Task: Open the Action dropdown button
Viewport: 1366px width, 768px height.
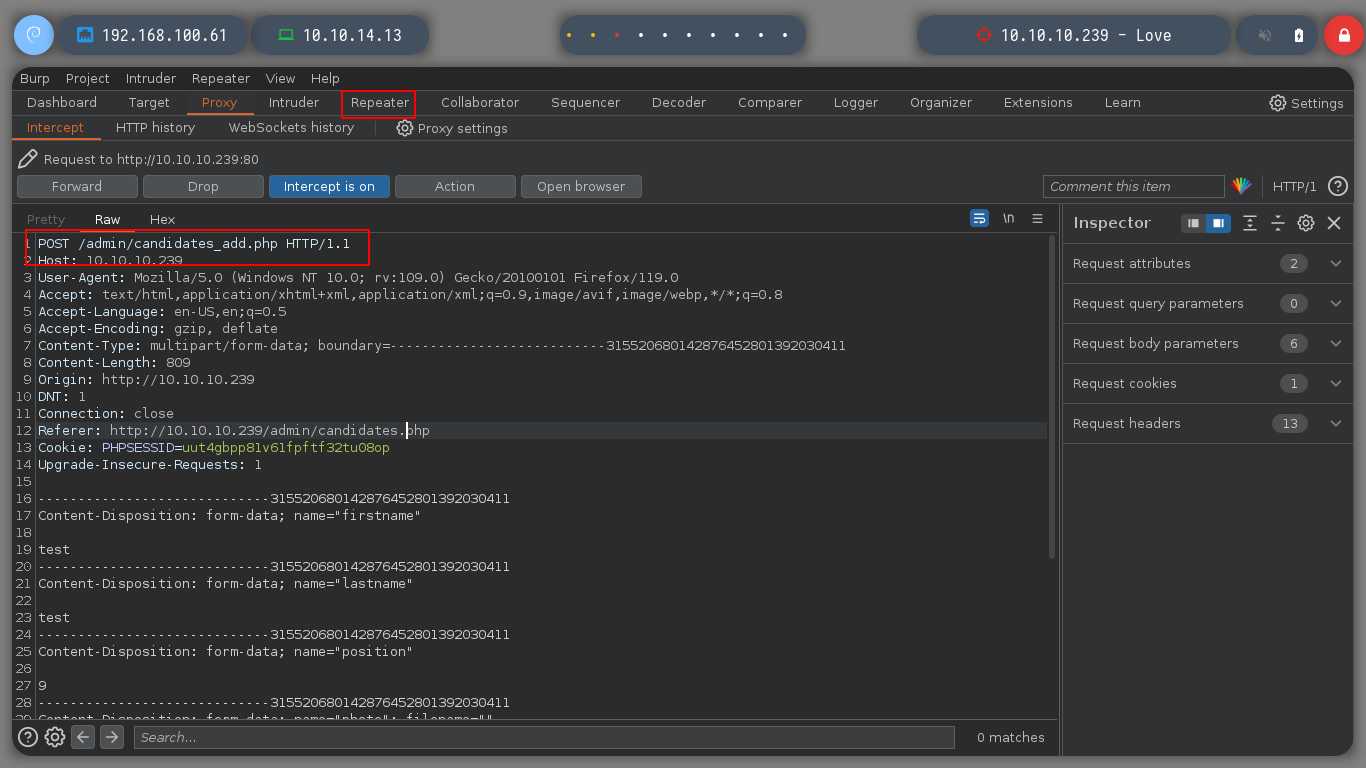Action: [455, 186]
